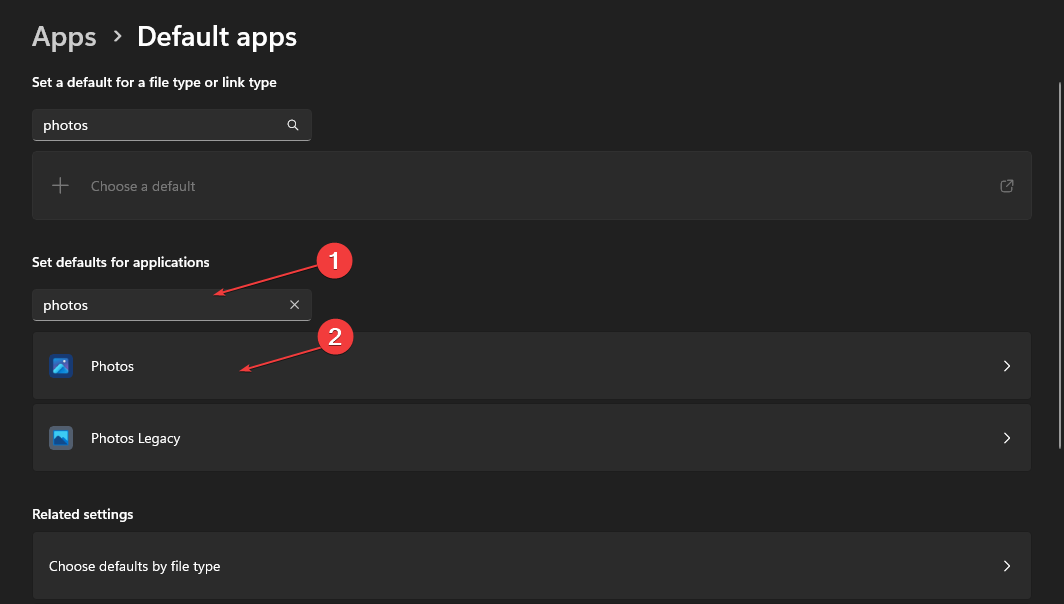
Task: Navigate back using the Apps breadcrumb
Action: point(63,36)
